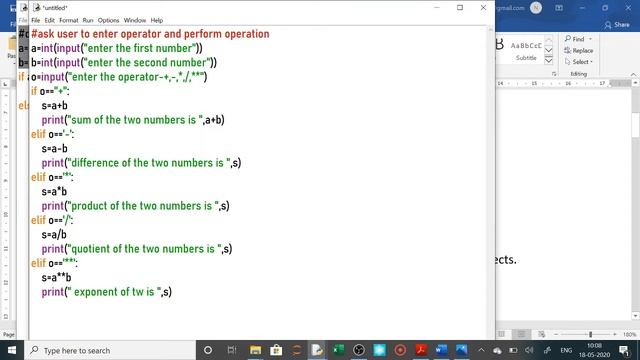Click Word vertical scrollbar up arrow
This screenshot has width=640, height=360.
(635, 83)
